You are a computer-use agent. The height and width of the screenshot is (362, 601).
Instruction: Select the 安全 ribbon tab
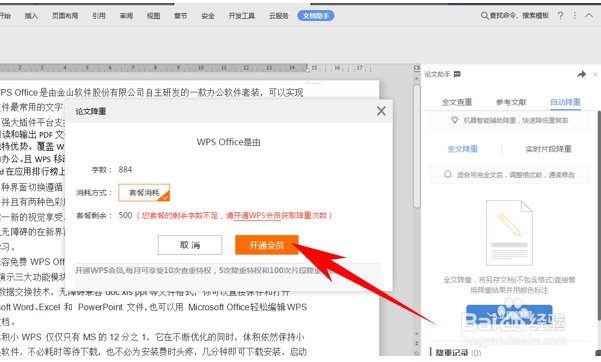(x=208, y=16)
